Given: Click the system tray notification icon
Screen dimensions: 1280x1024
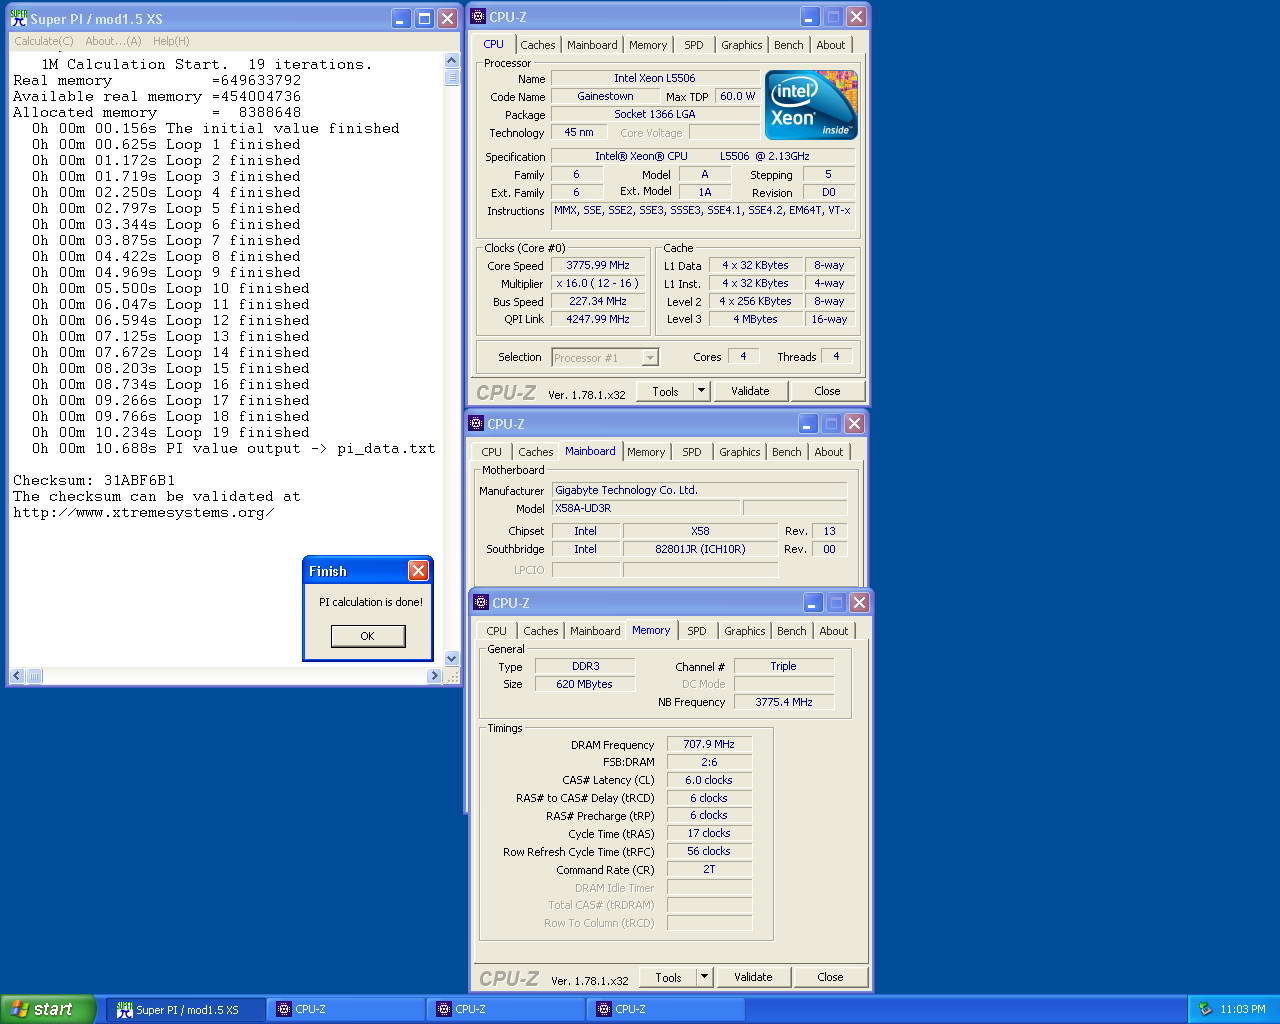Looking at the screenshot, I should point(1205,1009).
